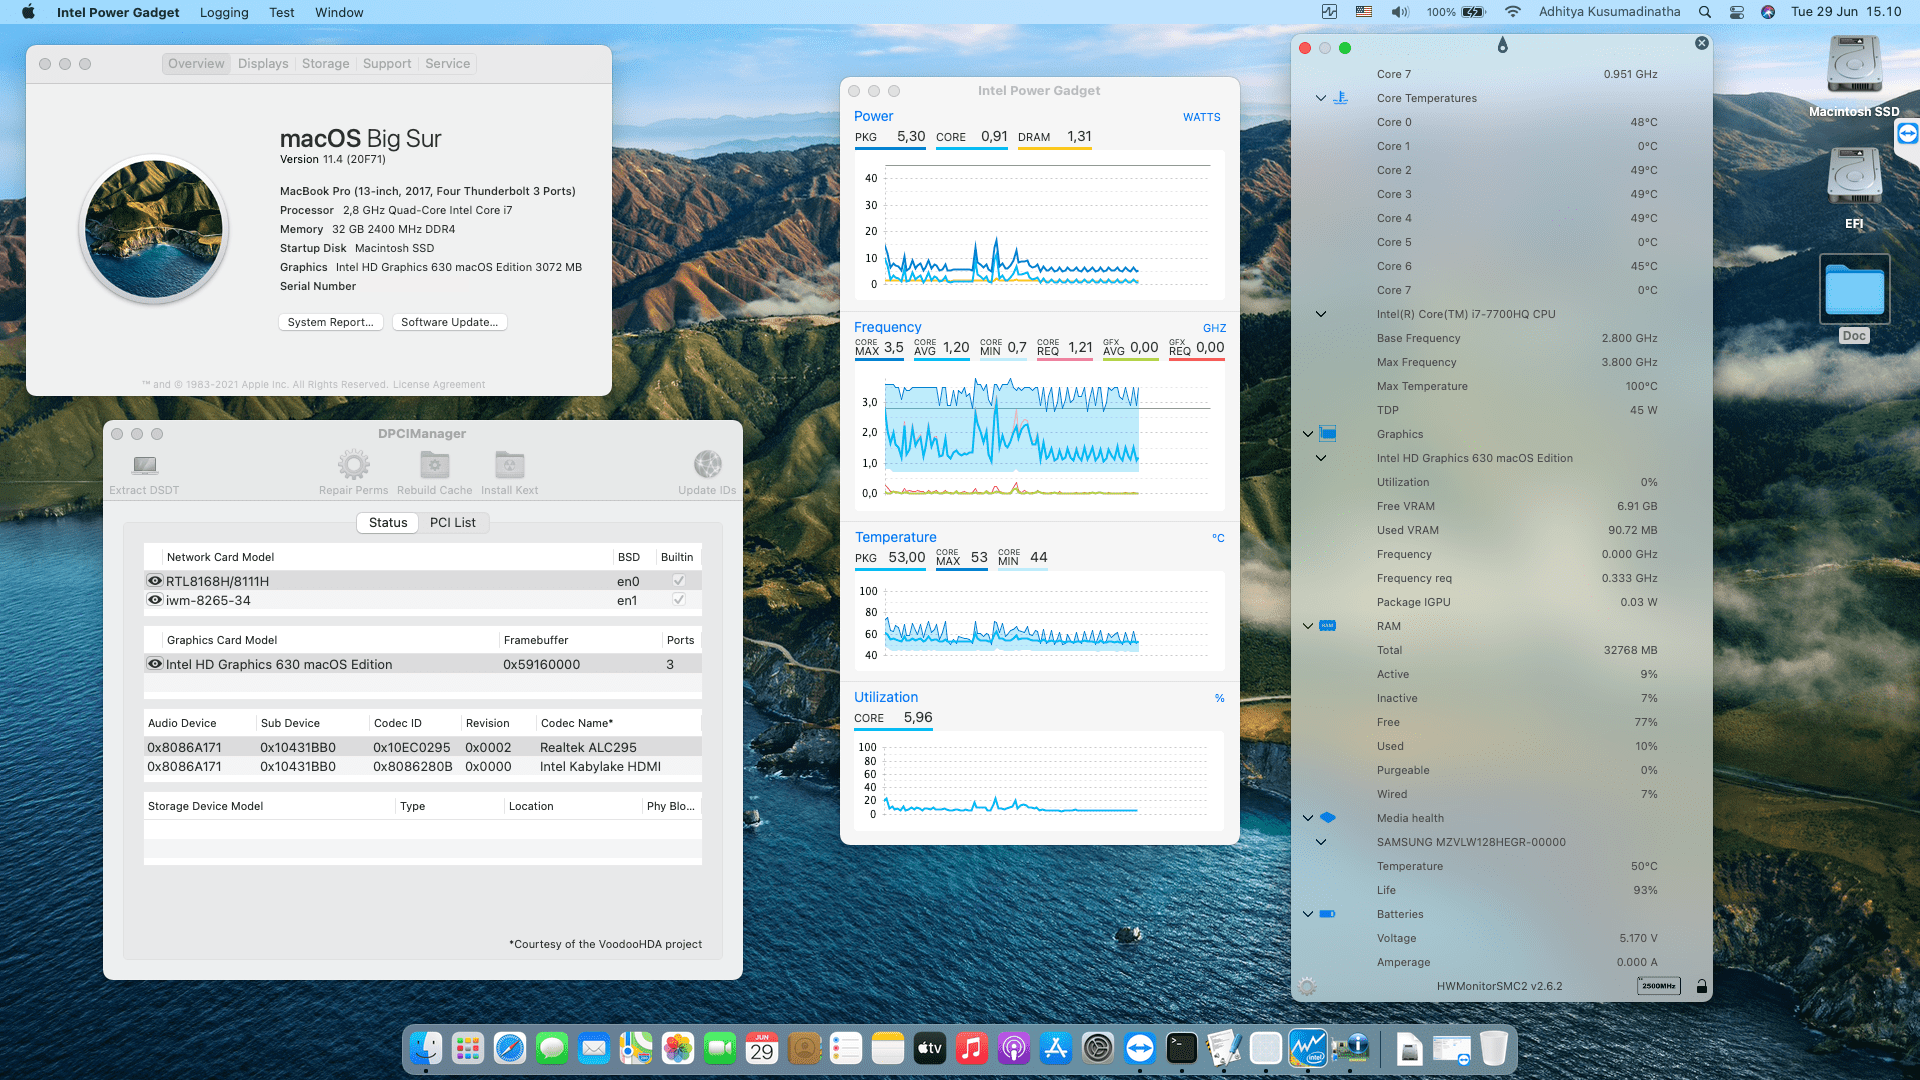Open Launchpad from the Dock
Viewport: 1920px width, 1080px height.
point(468,1048)
